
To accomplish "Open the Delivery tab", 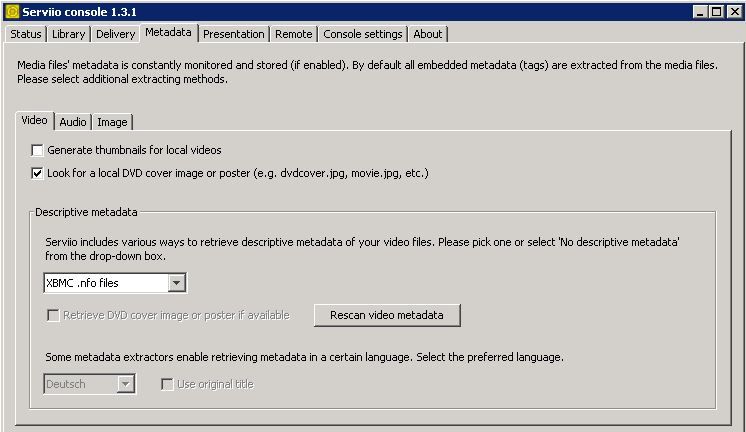I will (116, 34).
